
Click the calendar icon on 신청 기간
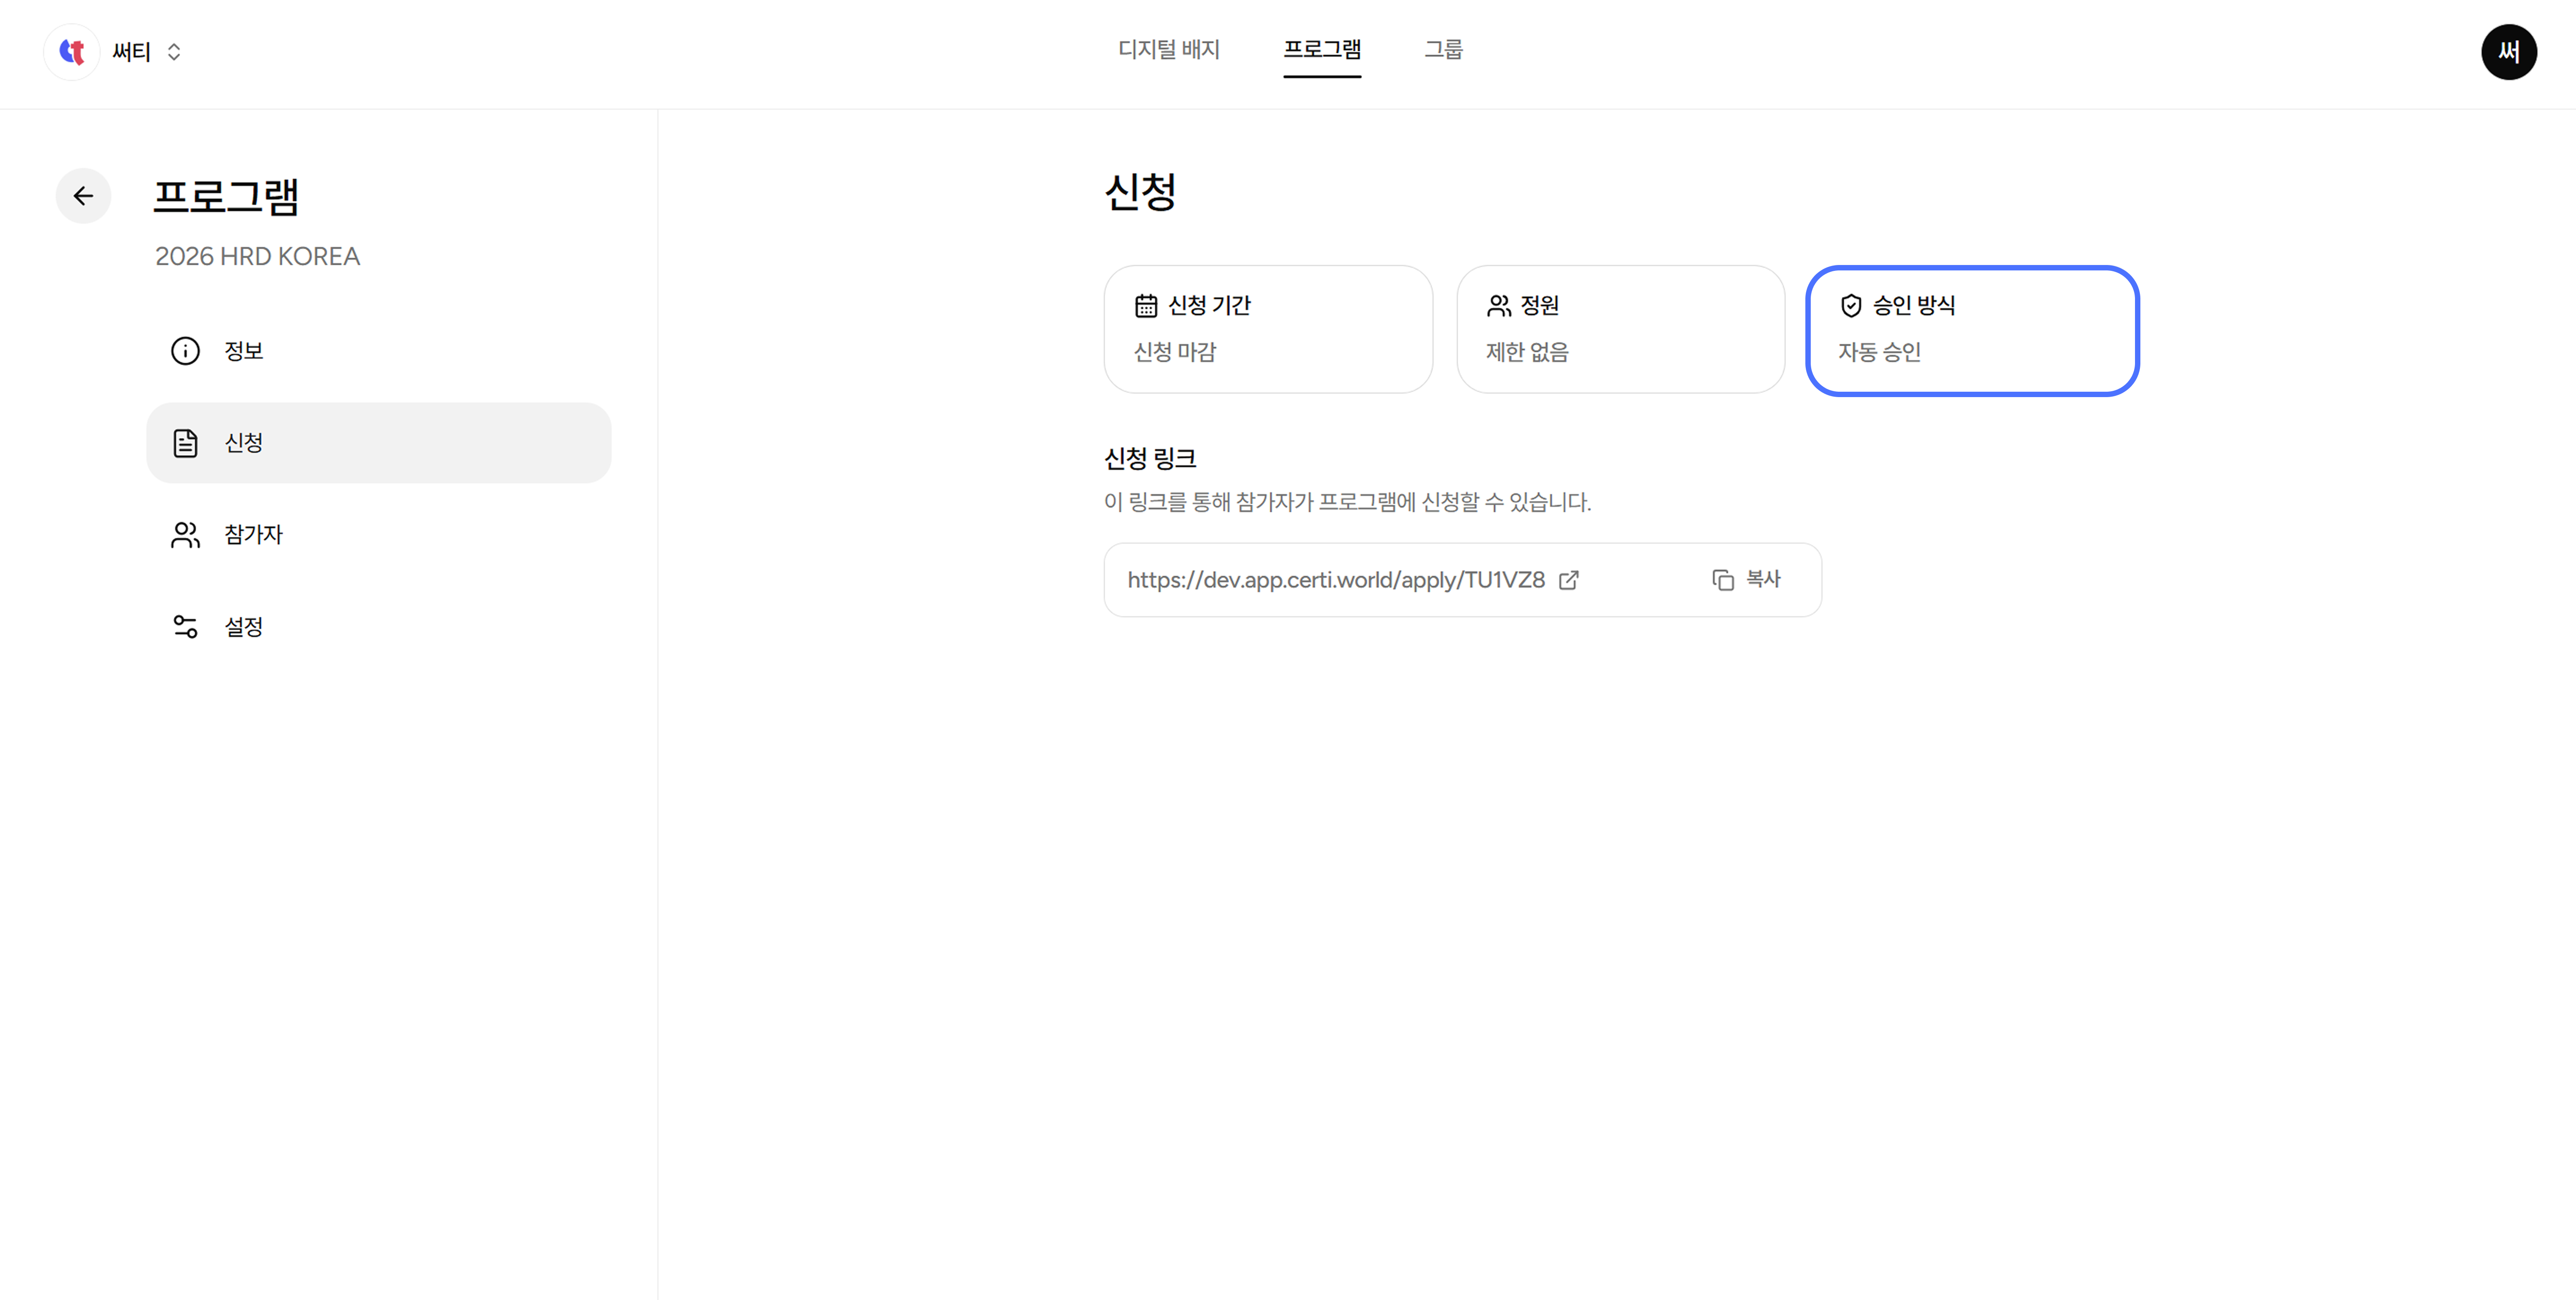click(x=1146, y=306)
